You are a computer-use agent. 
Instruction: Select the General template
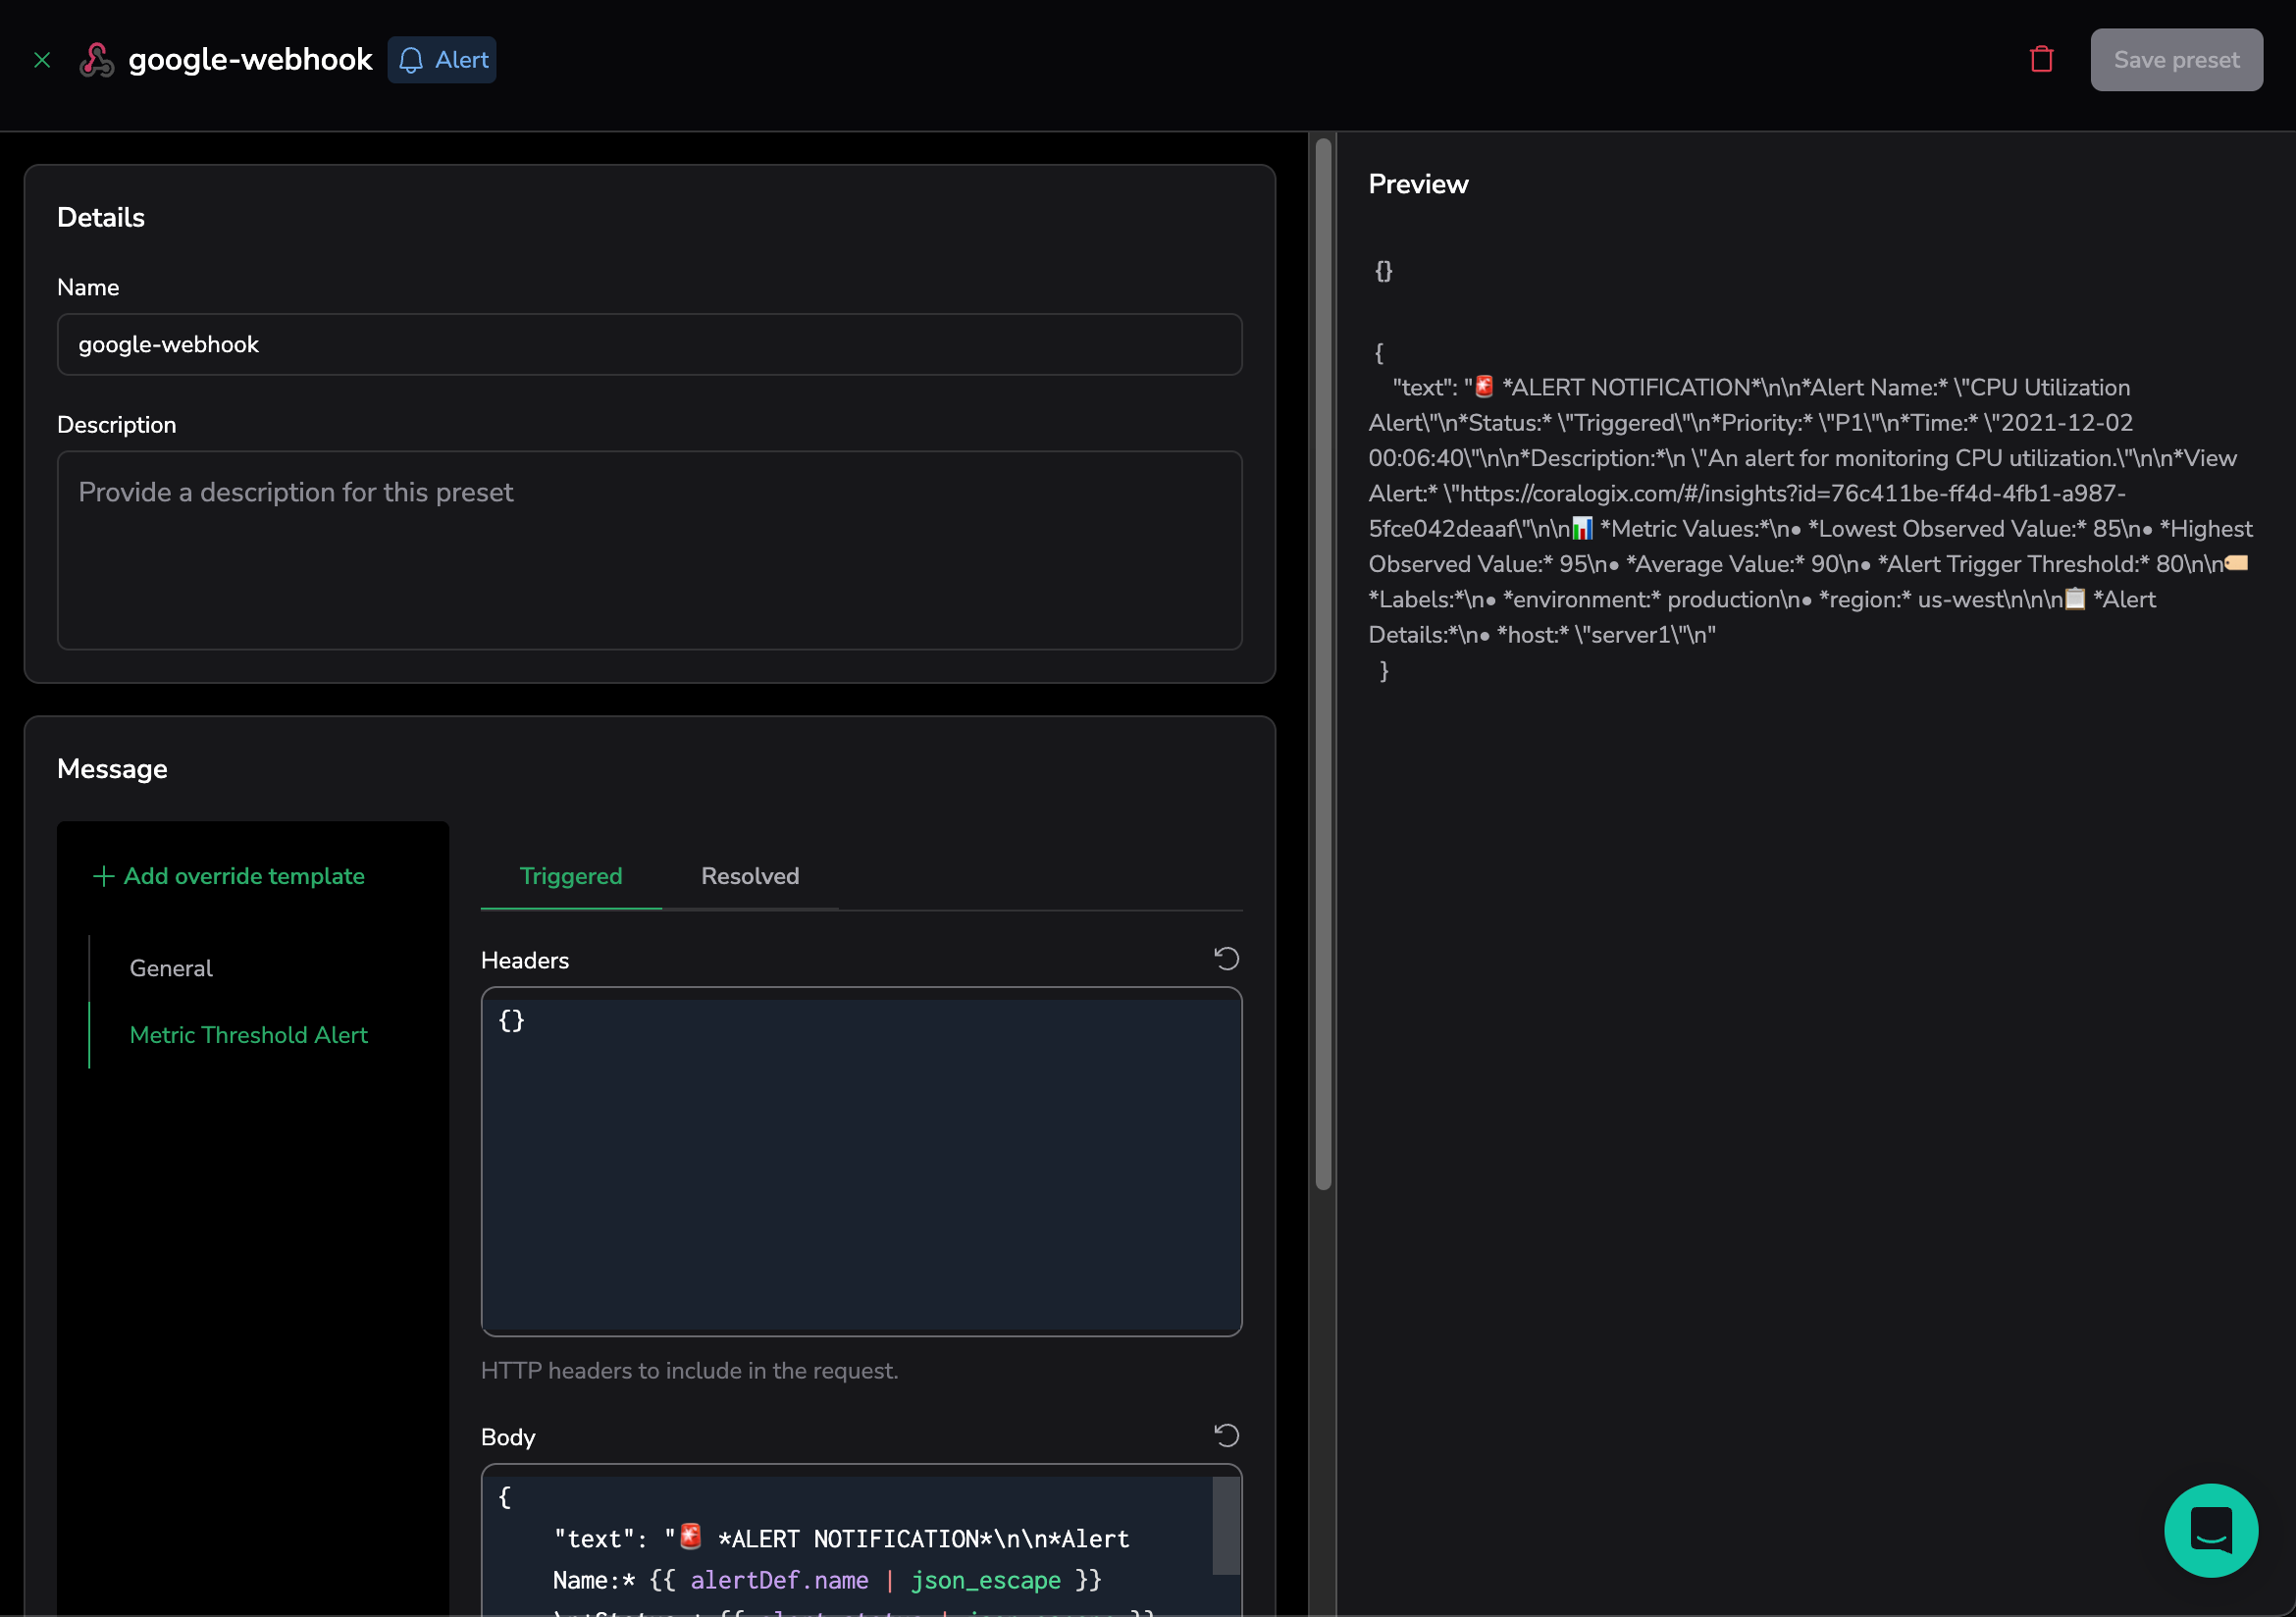[x=171, y=968]
